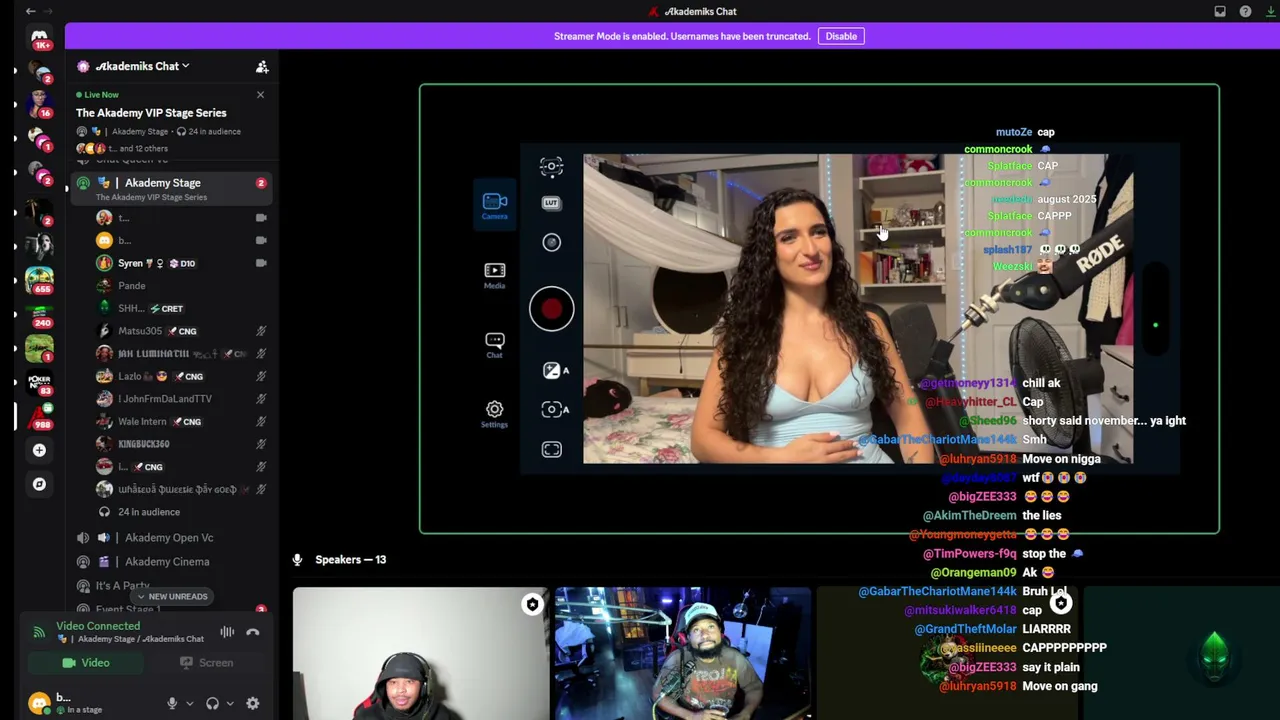Open Discord home direct messages icon
Screen dimensions: 1280x720
tap(39, 37)
